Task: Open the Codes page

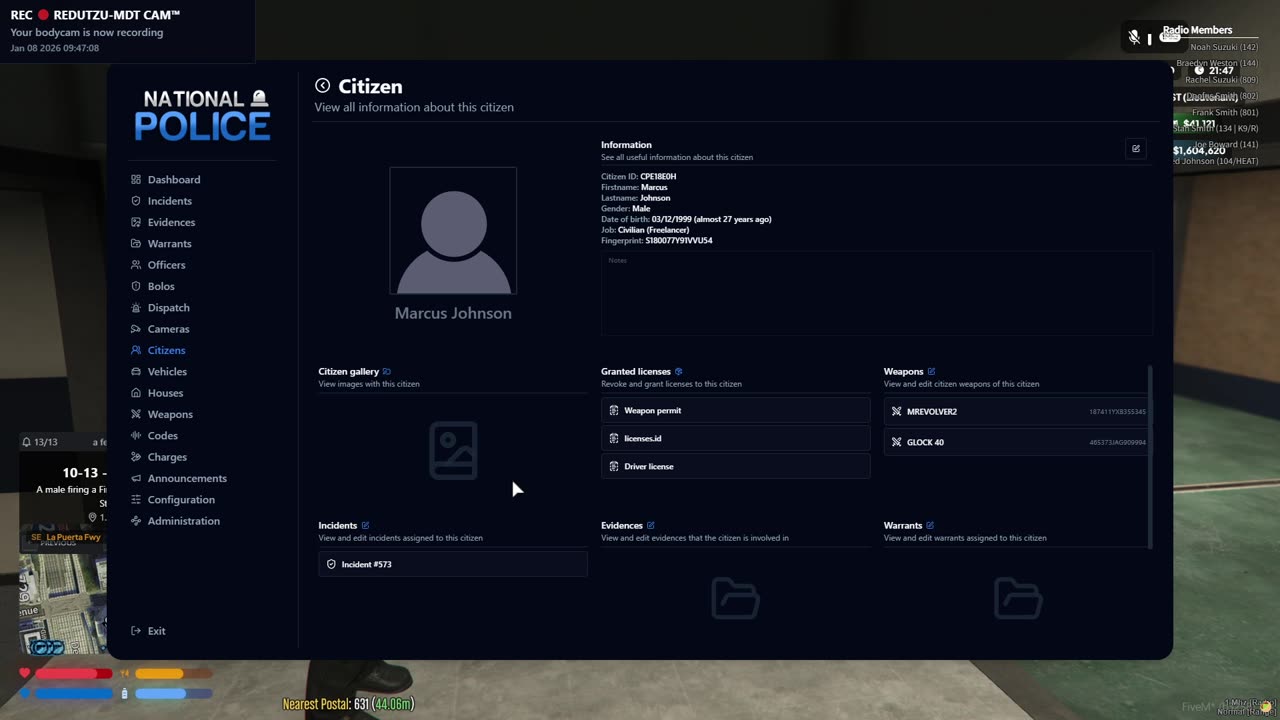Action: [x=162, y=436]
